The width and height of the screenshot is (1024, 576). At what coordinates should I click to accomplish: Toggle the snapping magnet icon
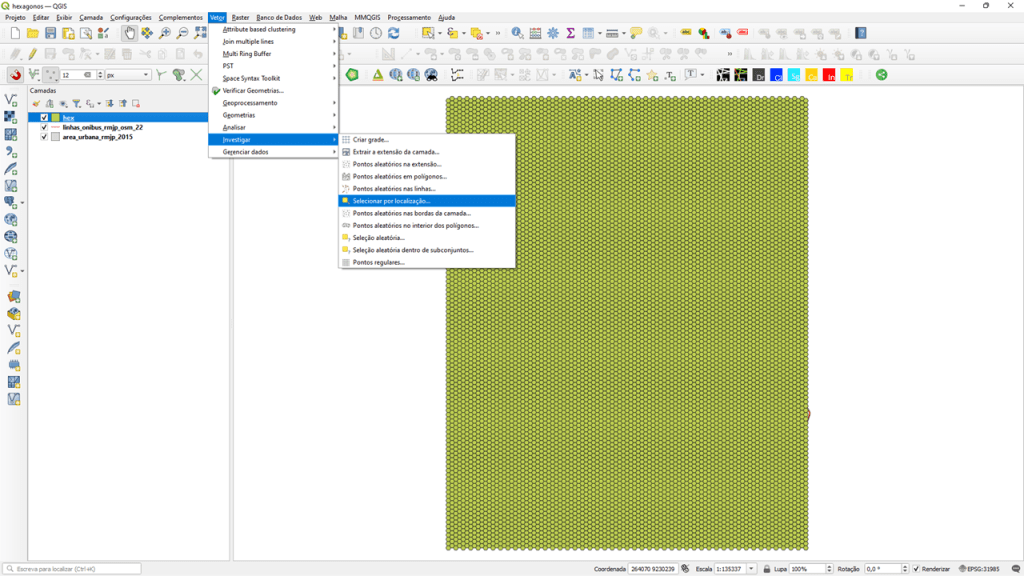coord(15,75)
